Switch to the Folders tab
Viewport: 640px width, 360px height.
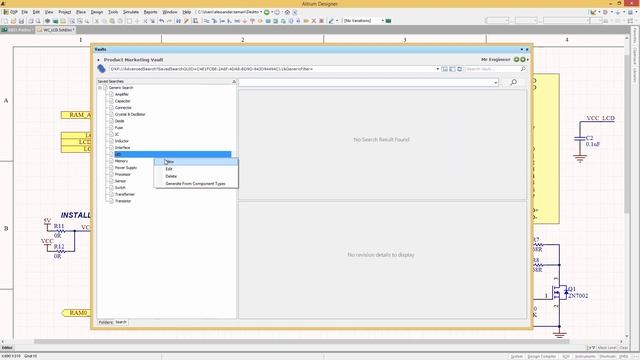[x=105, y=322]
